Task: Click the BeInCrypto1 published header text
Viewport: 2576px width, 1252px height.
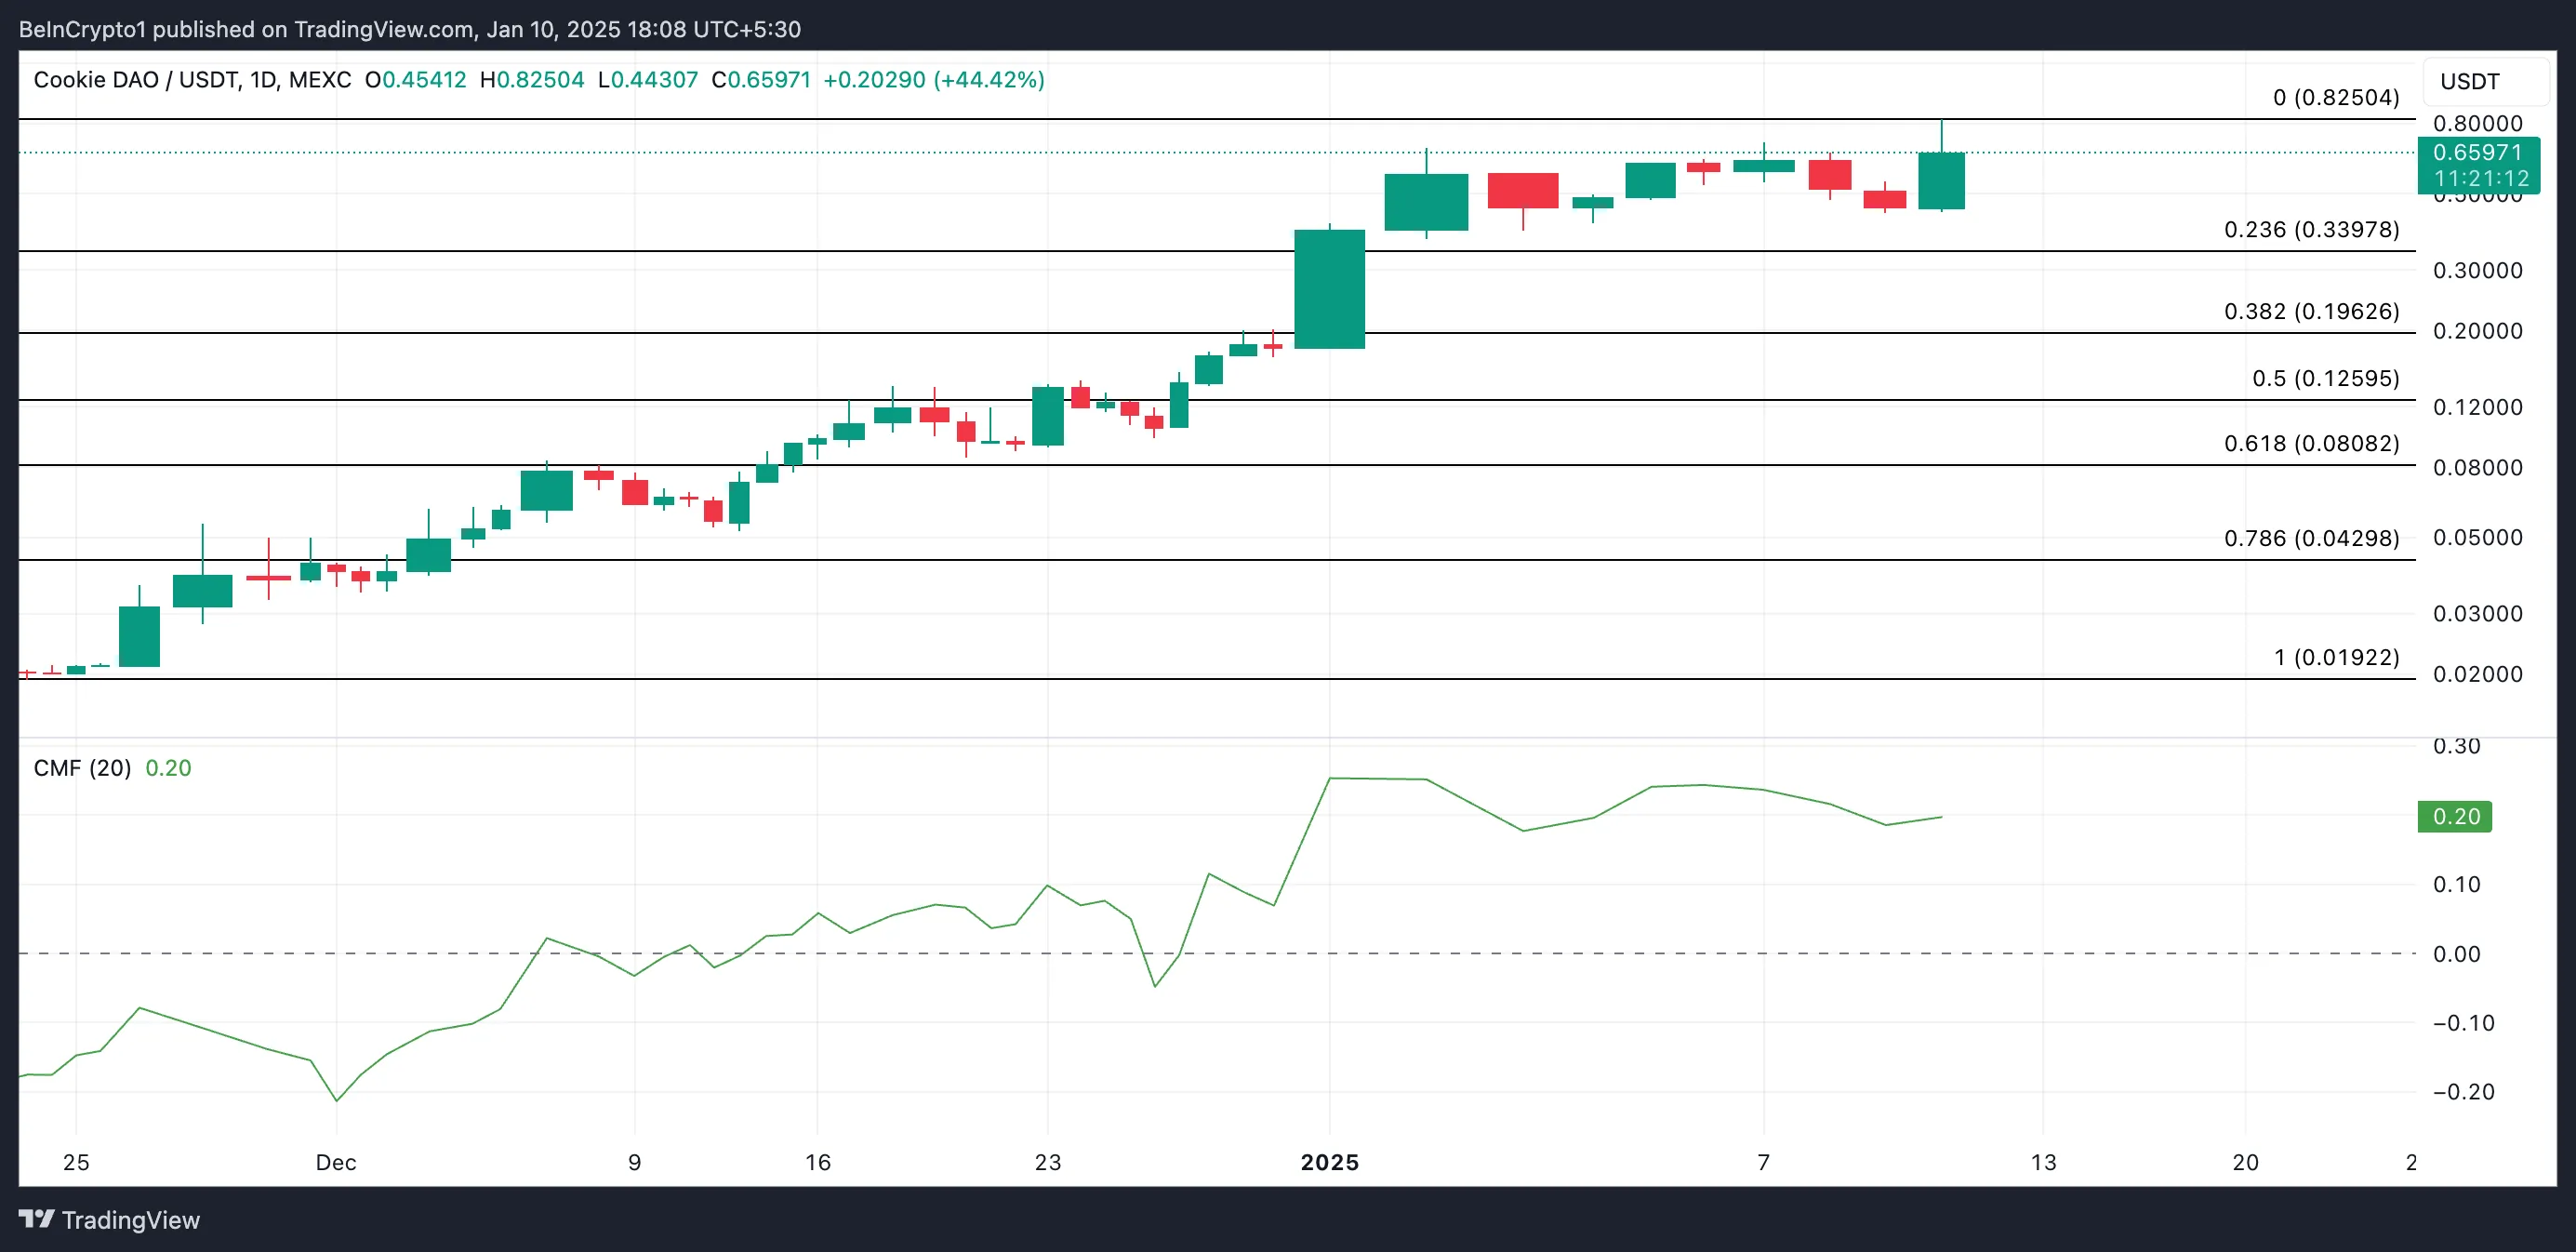Action: 410,30
